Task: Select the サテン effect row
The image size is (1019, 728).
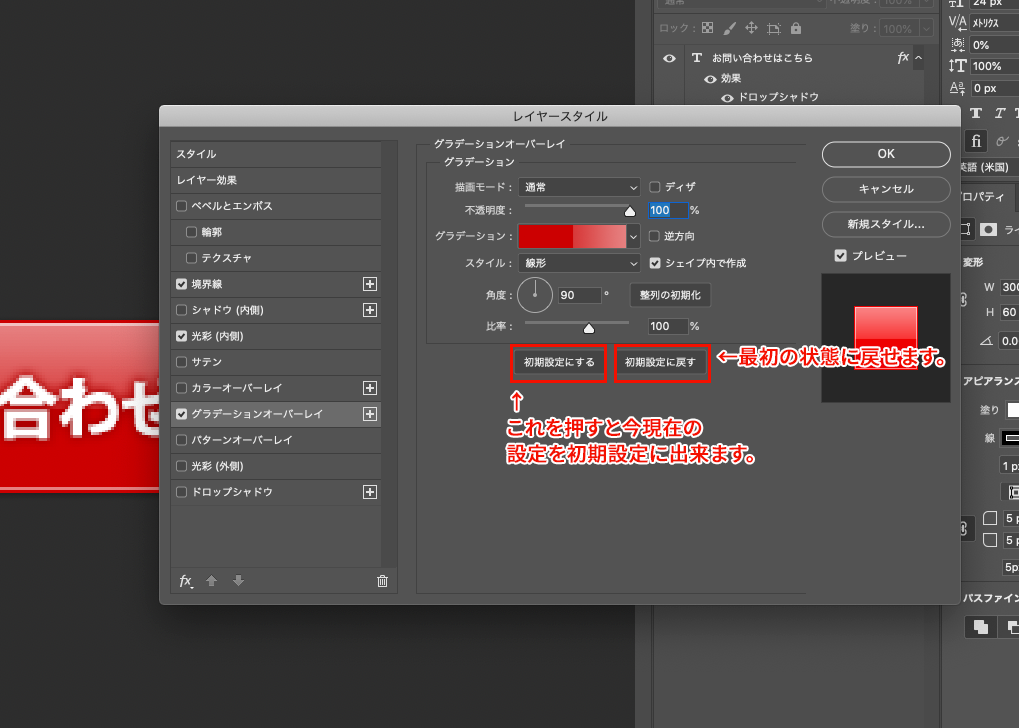Action: coord(276,362)
